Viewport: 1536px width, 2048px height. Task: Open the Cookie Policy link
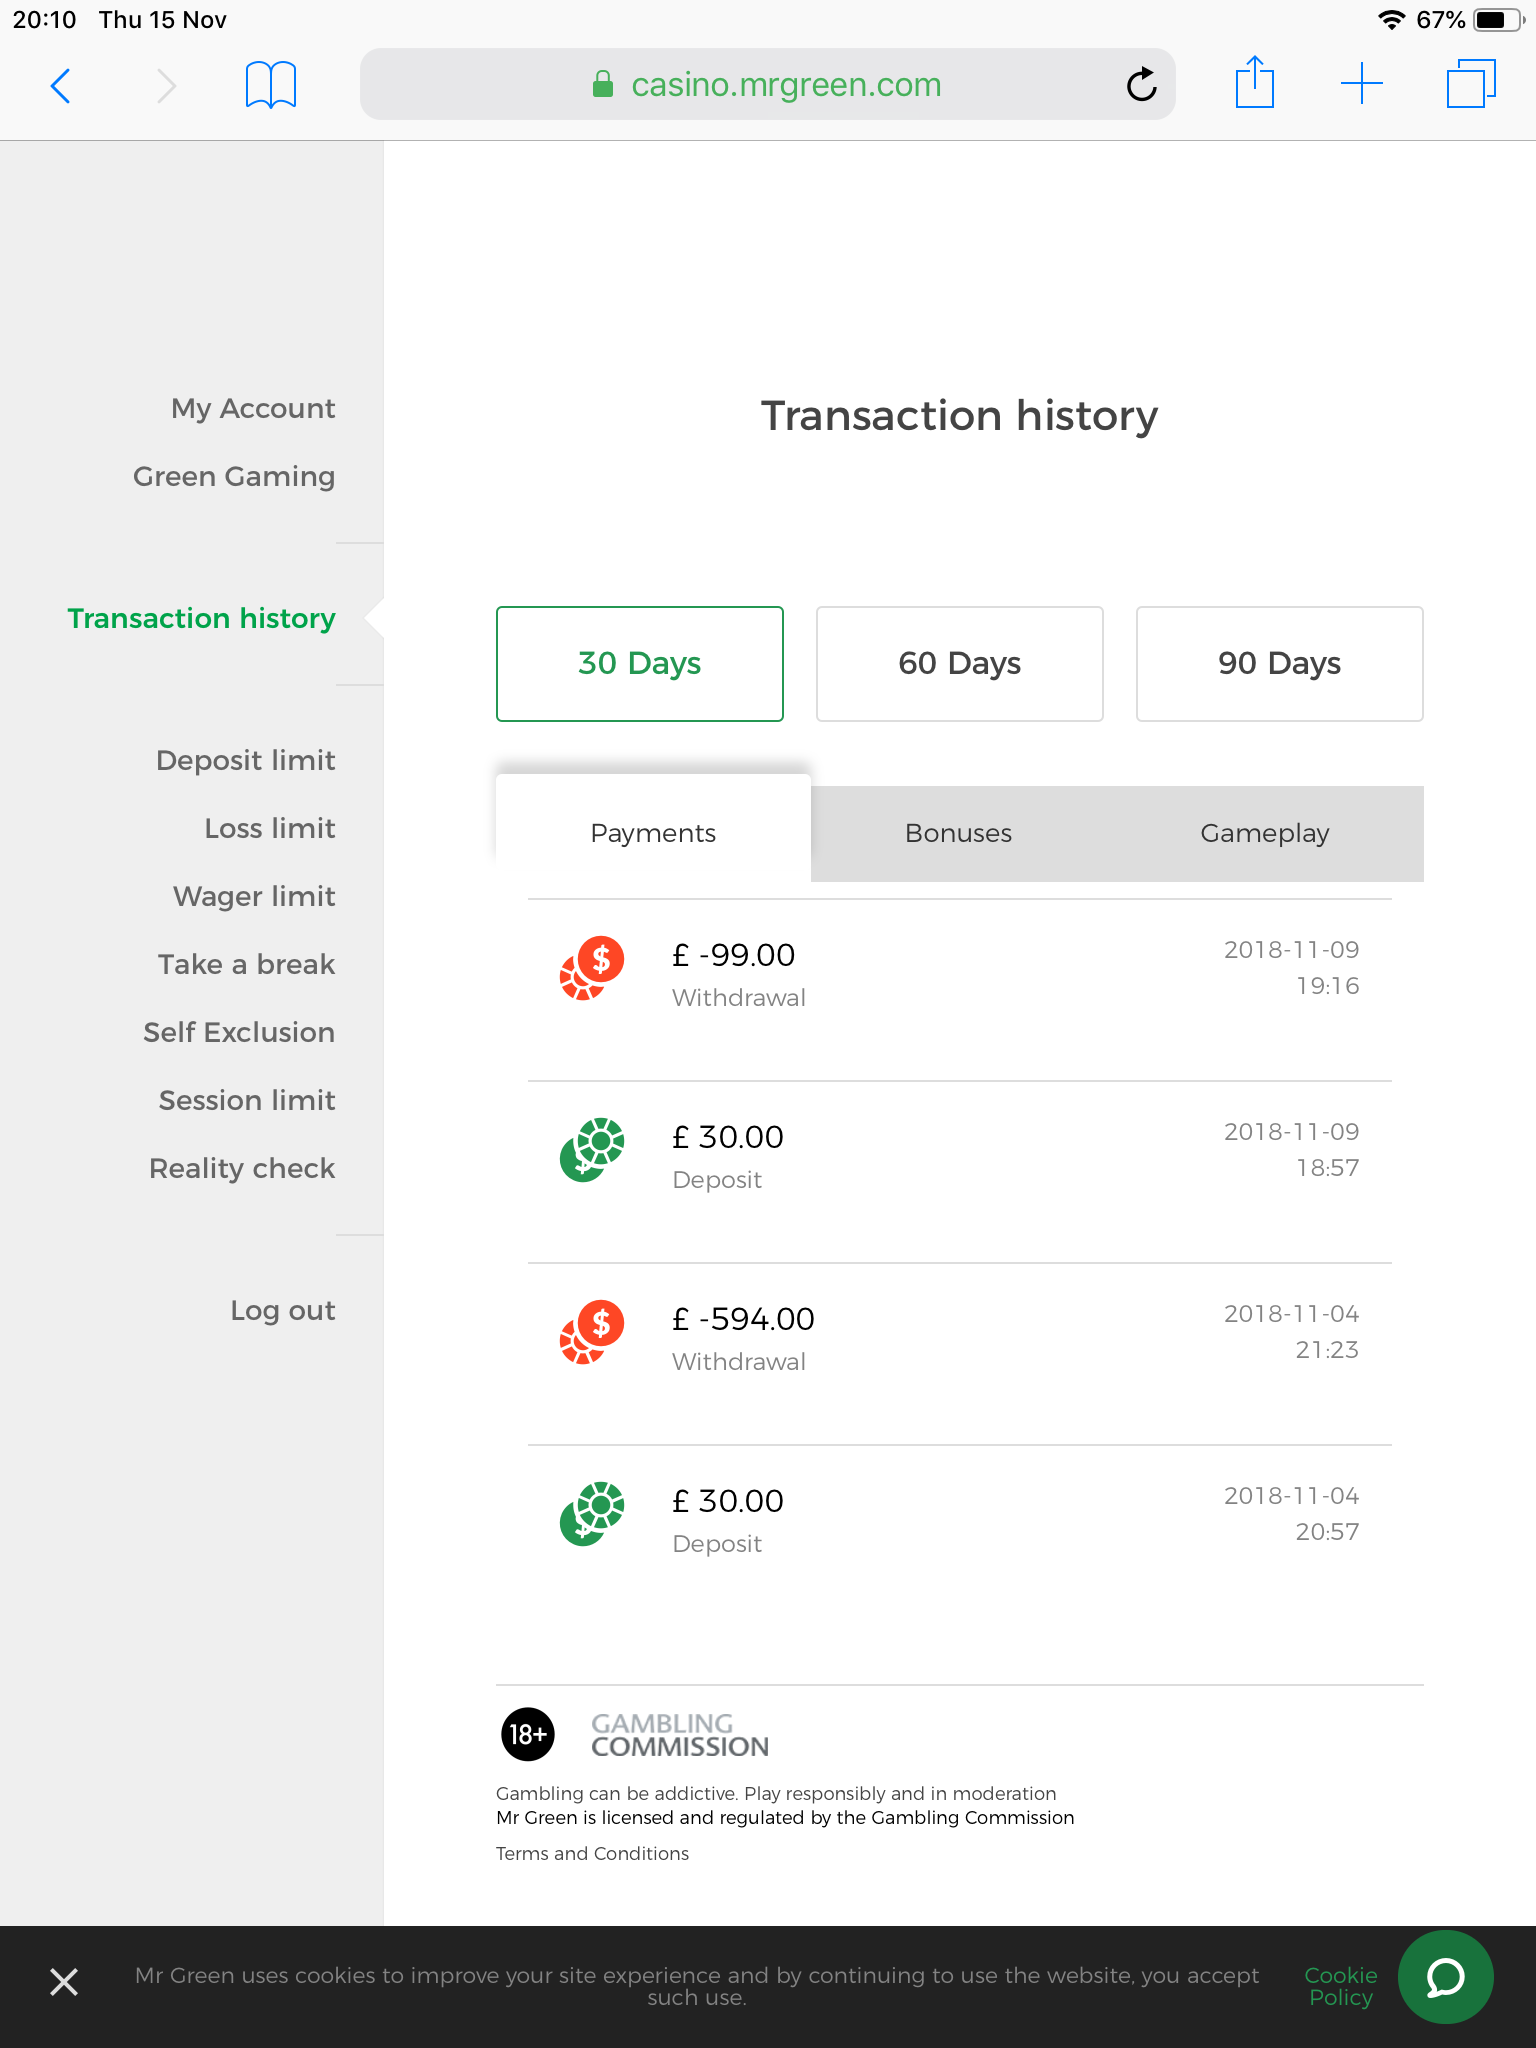coord(1340,1986)
